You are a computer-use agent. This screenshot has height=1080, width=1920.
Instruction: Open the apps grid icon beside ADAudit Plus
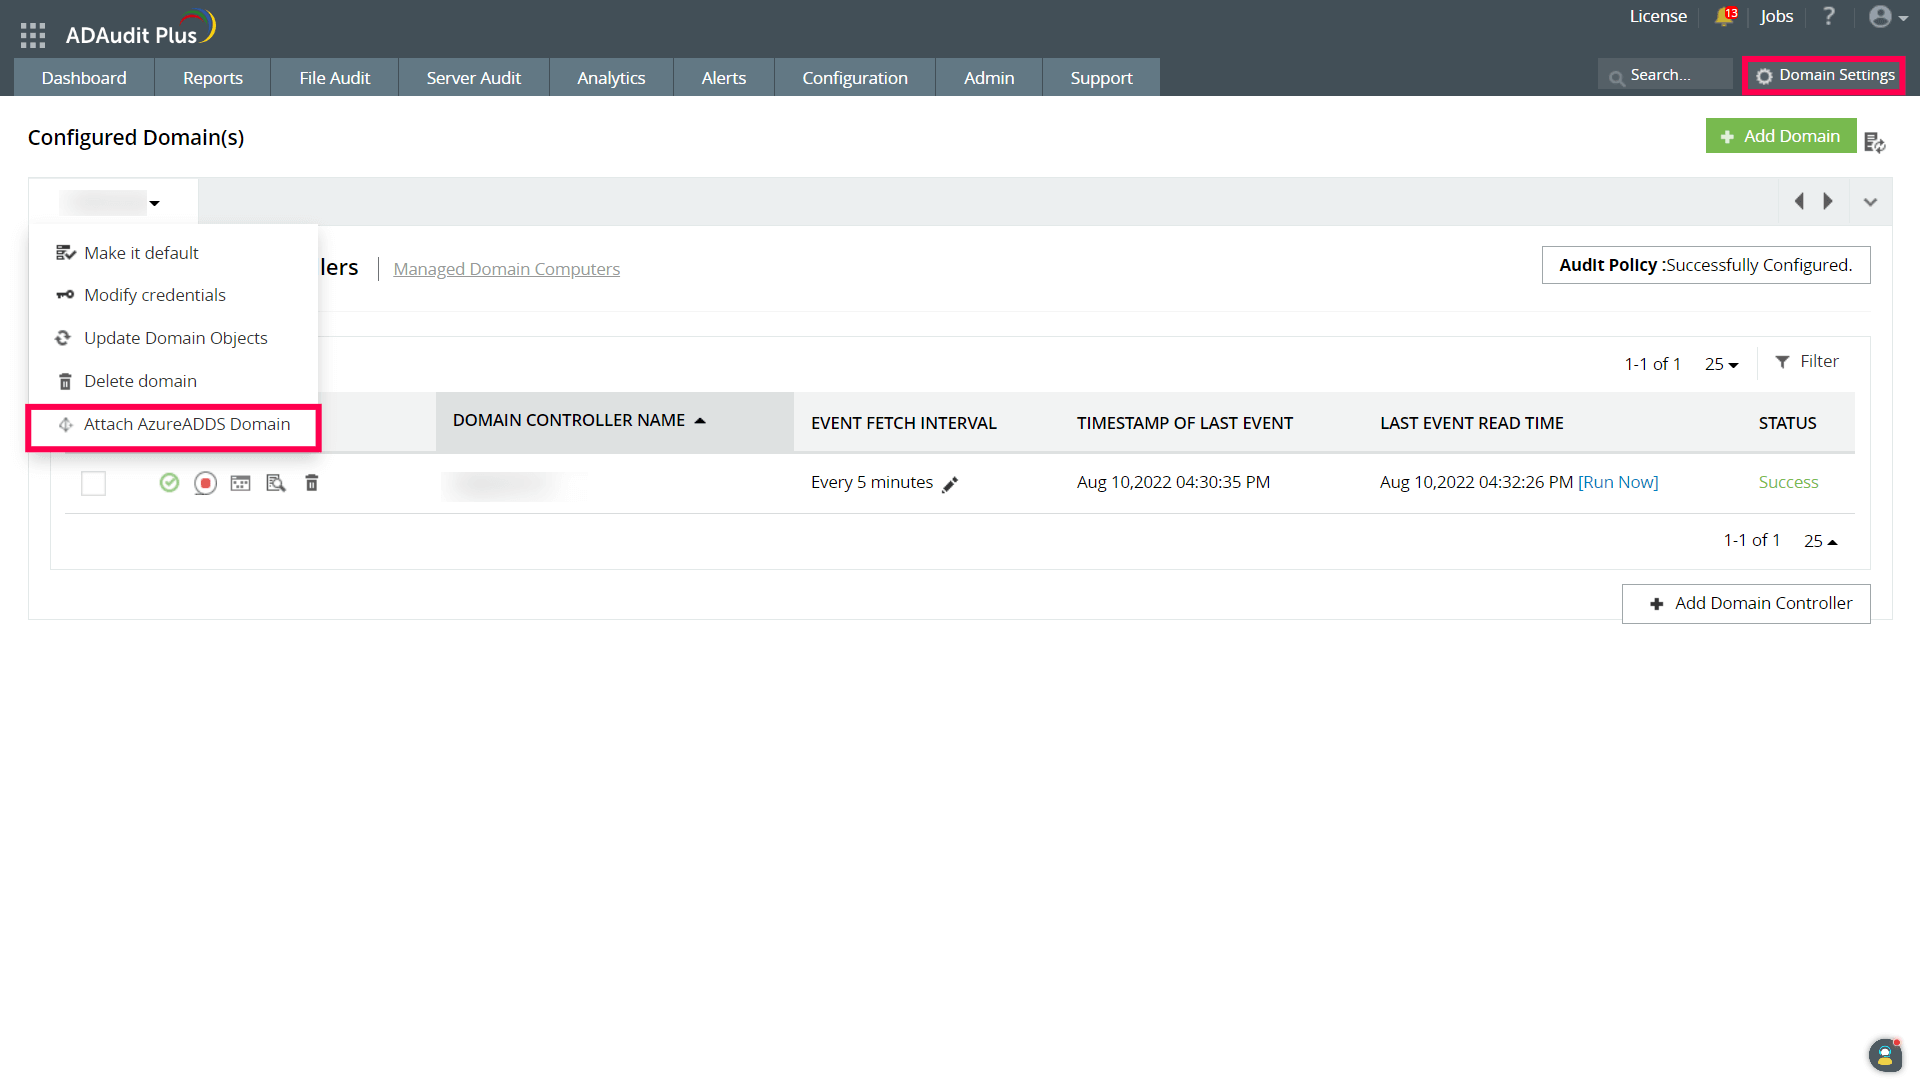[33, 35]
